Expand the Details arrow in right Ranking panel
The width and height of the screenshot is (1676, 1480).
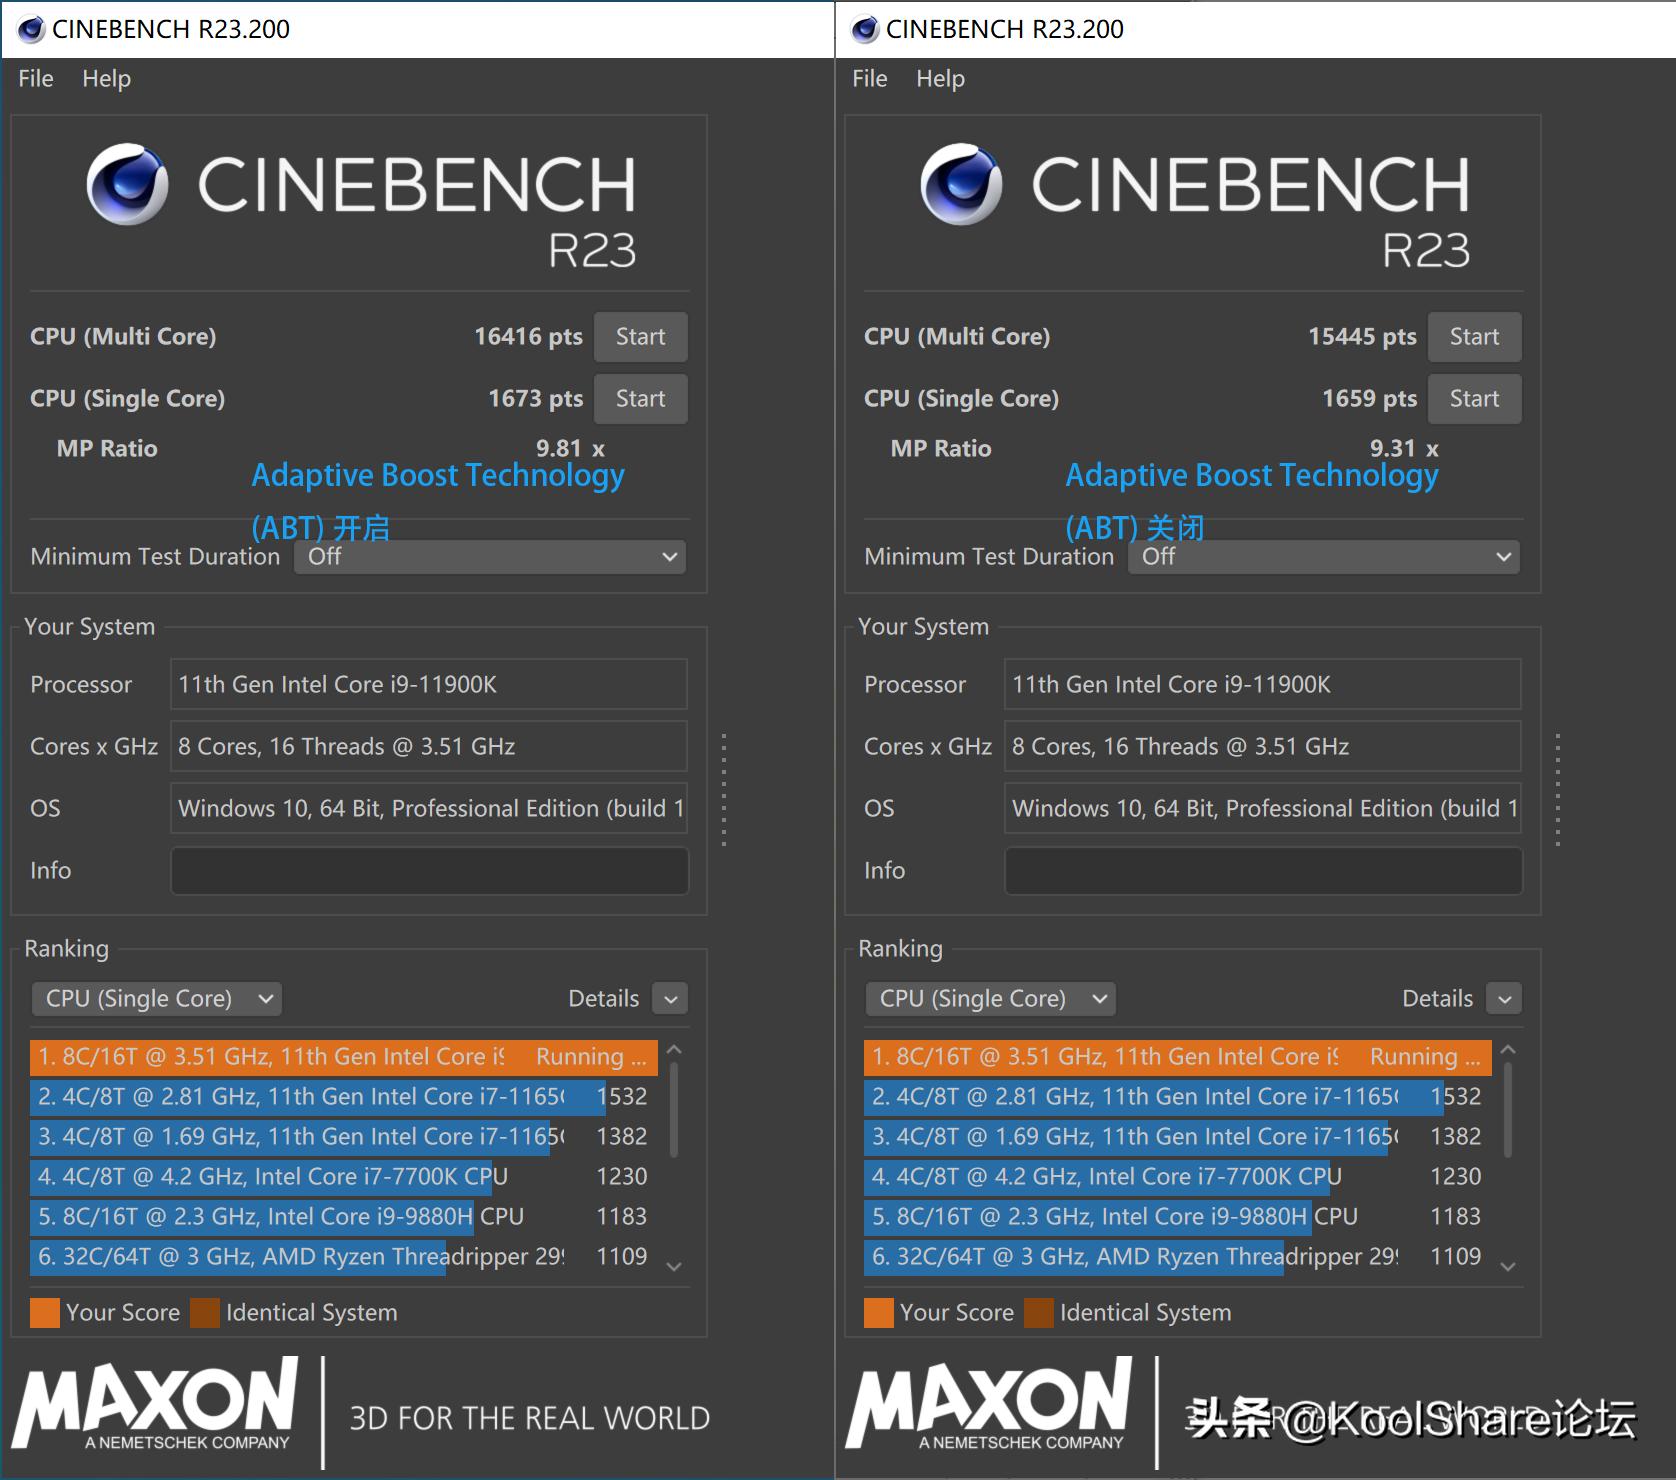pyautogui.click(x=1504, y=999)
